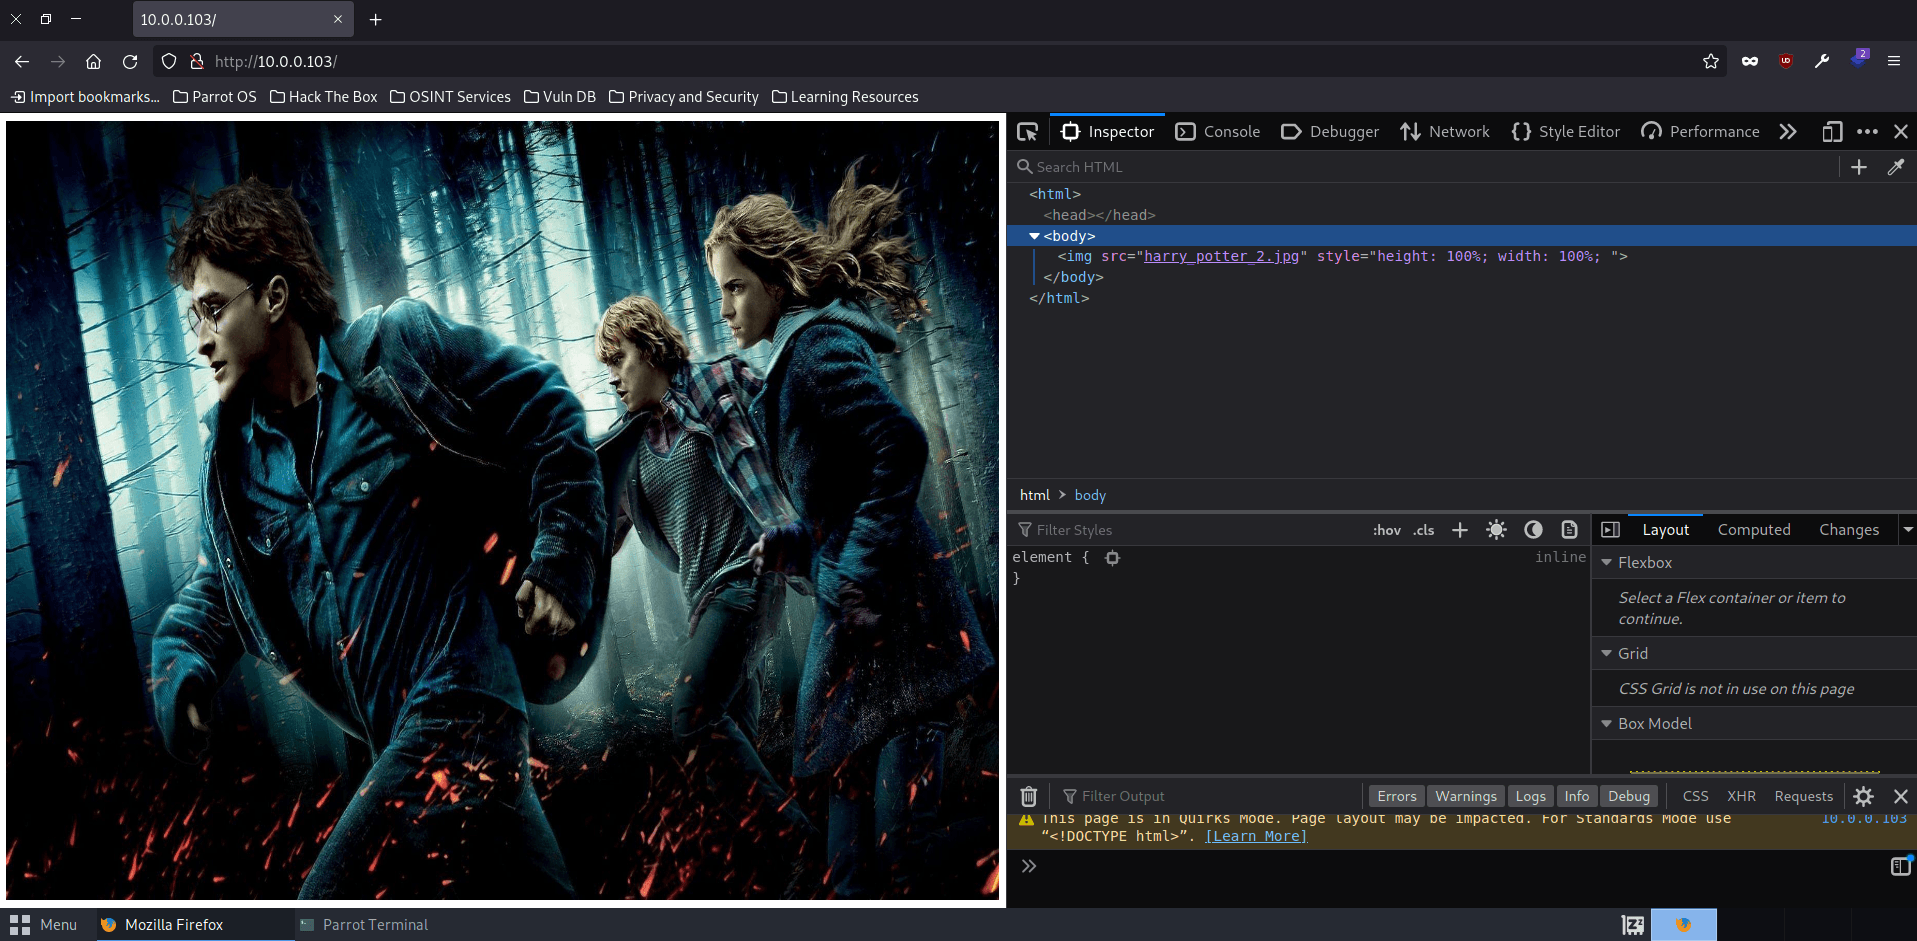Screen dimensions: 1917x941
Task: Toggle the :hov pseudo-class panel
Action: pos(1386,530)
